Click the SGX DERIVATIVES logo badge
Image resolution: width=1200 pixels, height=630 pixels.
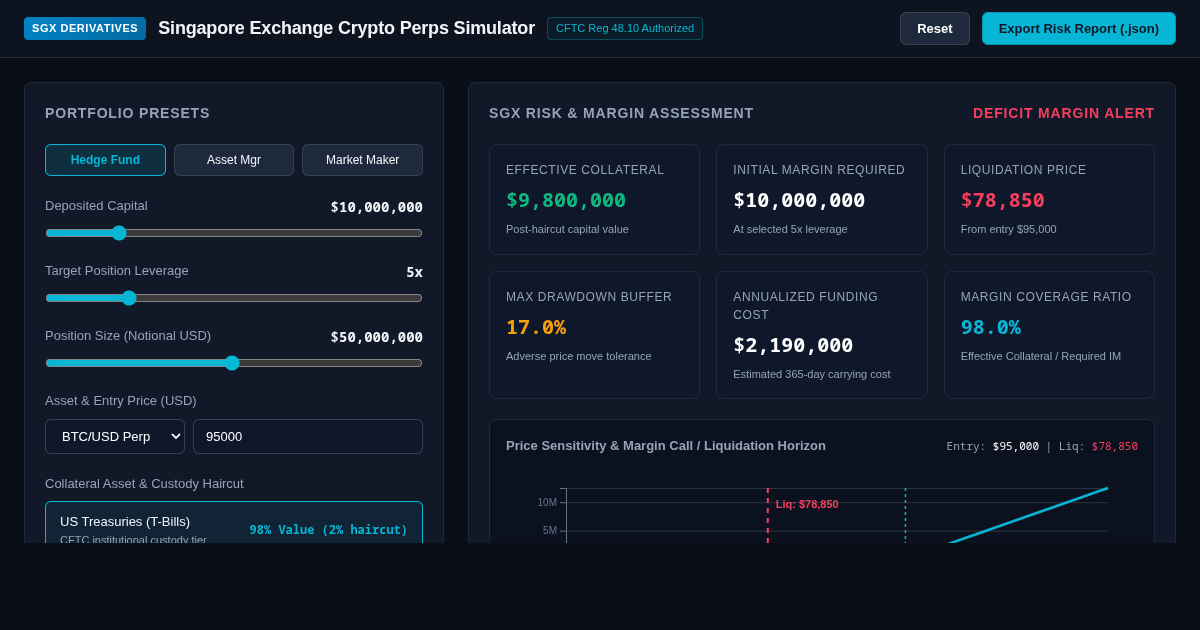85,28
